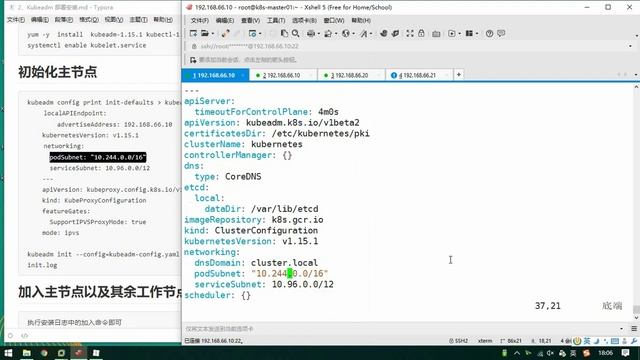640x360 pixels.
Task: Open Typora 段落(P) menu
Action: 64,20
